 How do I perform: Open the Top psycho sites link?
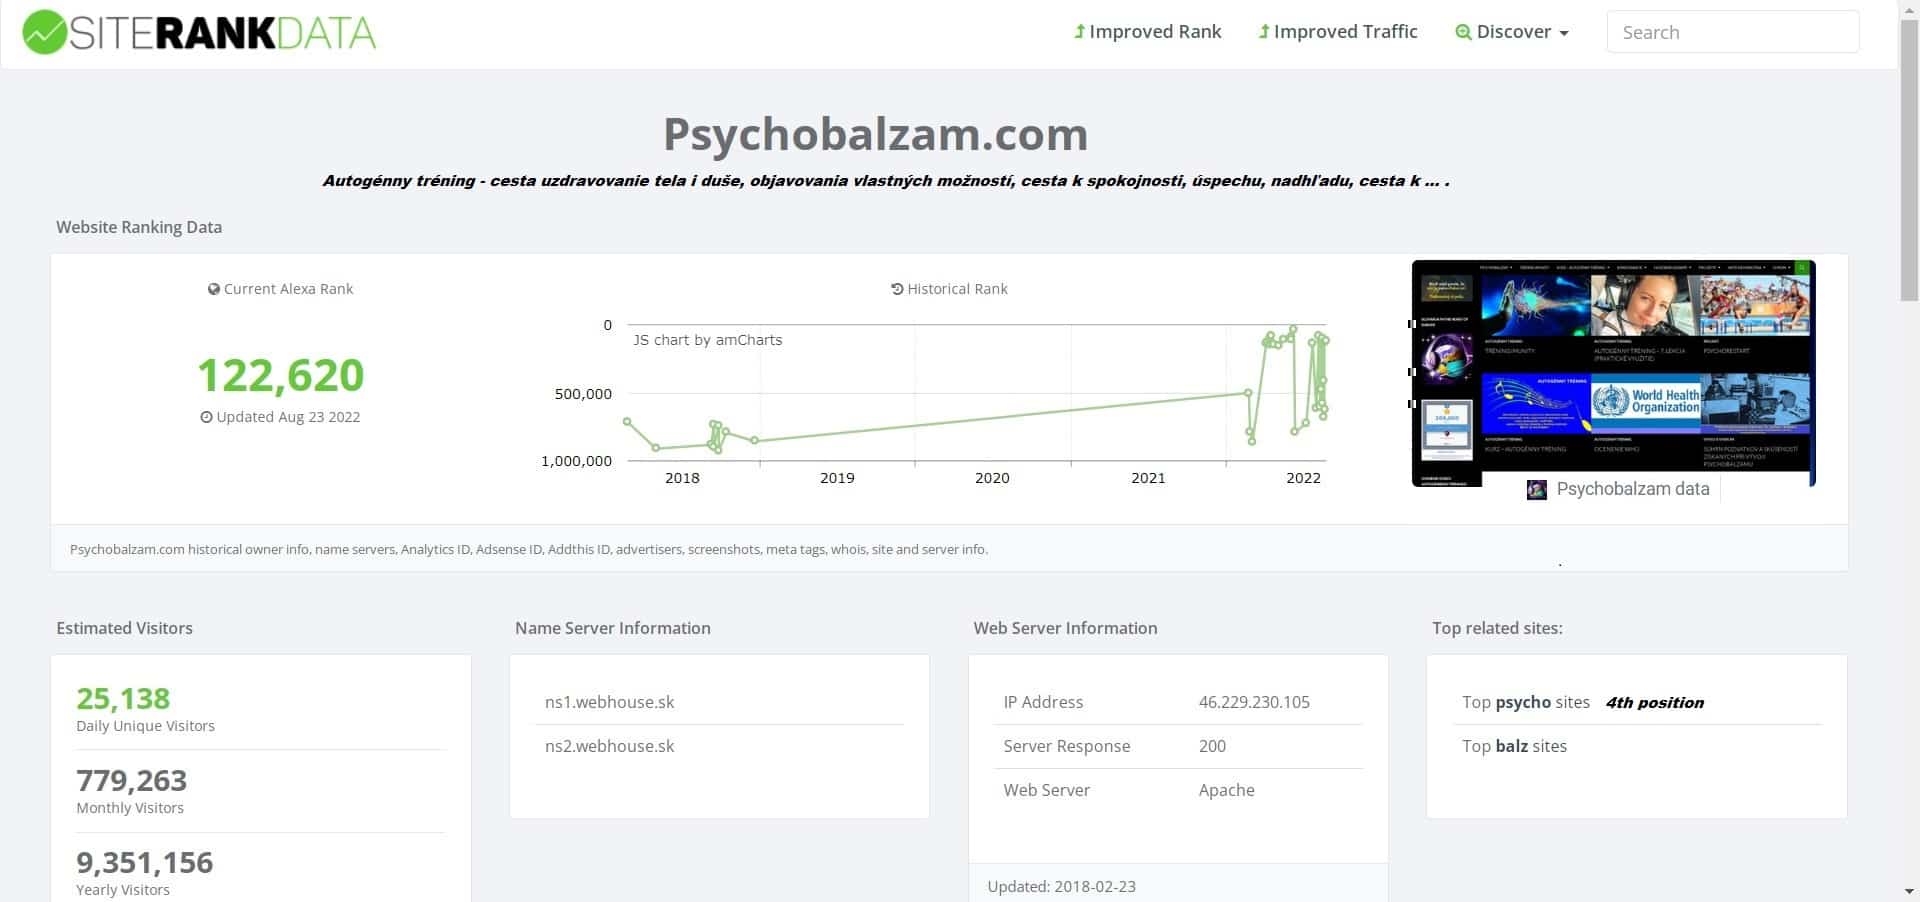1526,702
